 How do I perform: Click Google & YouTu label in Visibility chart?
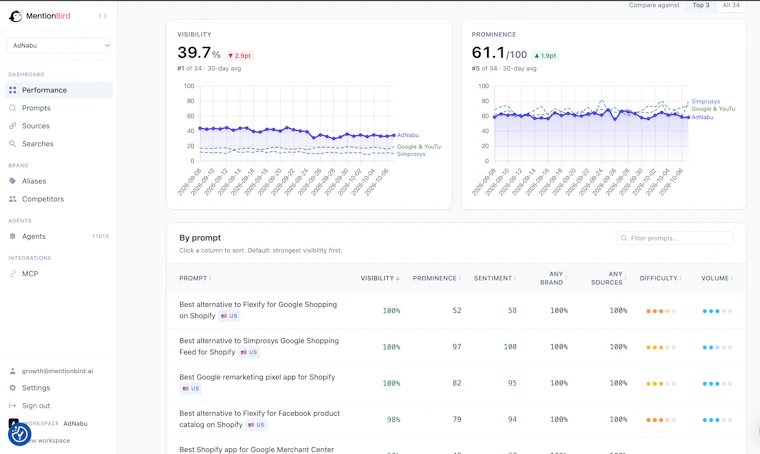[x=419, y=146]
